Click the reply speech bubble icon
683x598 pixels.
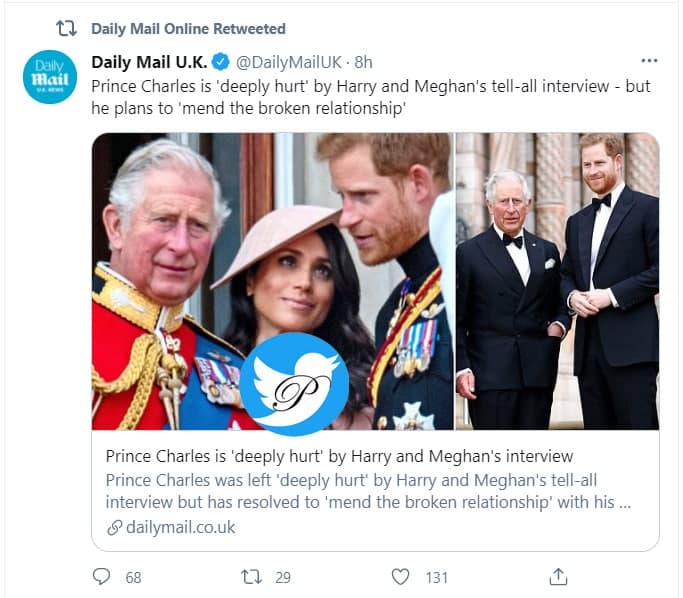pos(101,577)
